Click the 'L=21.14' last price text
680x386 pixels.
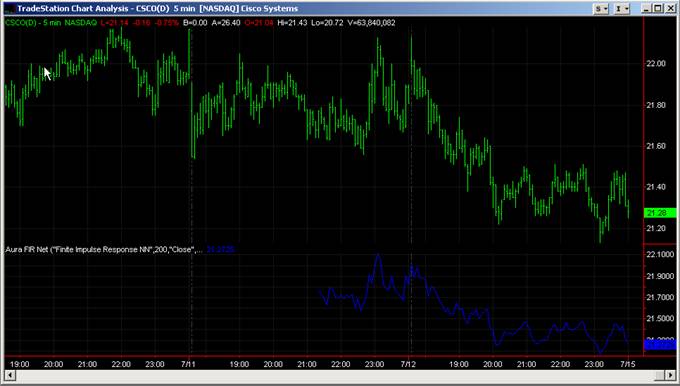click(114, 23)
